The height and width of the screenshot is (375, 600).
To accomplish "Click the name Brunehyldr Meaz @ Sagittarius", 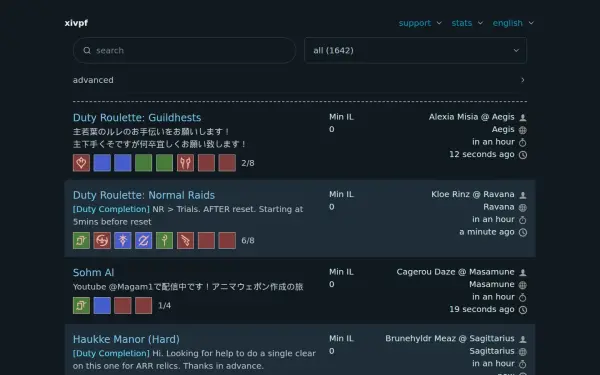I will pyautogui.click(x=450, y=339).
